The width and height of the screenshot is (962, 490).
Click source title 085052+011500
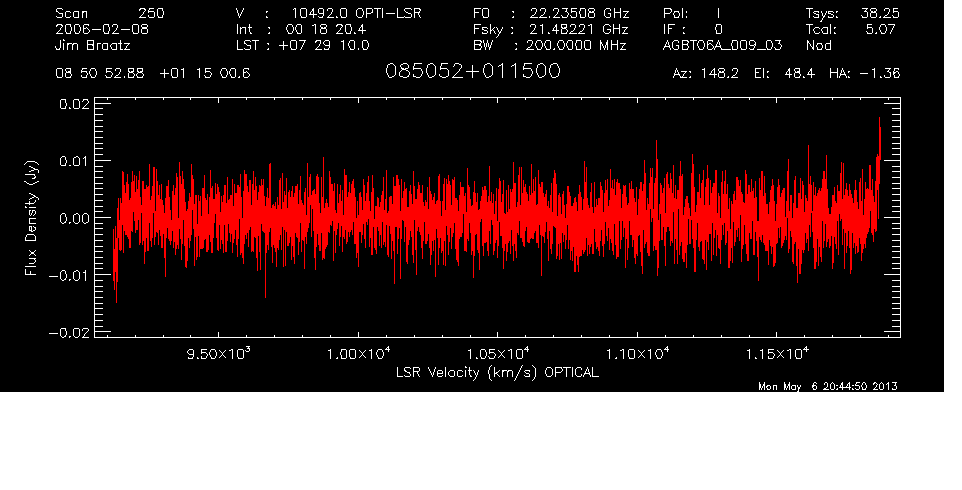pos(473,71)
